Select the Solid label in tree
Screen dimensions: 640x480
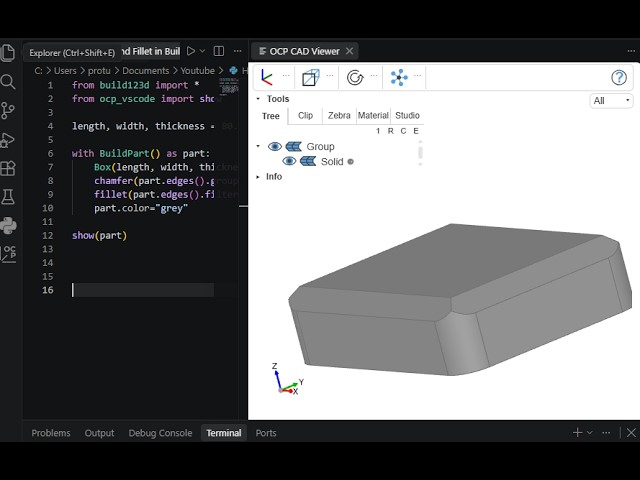(332, 162)
